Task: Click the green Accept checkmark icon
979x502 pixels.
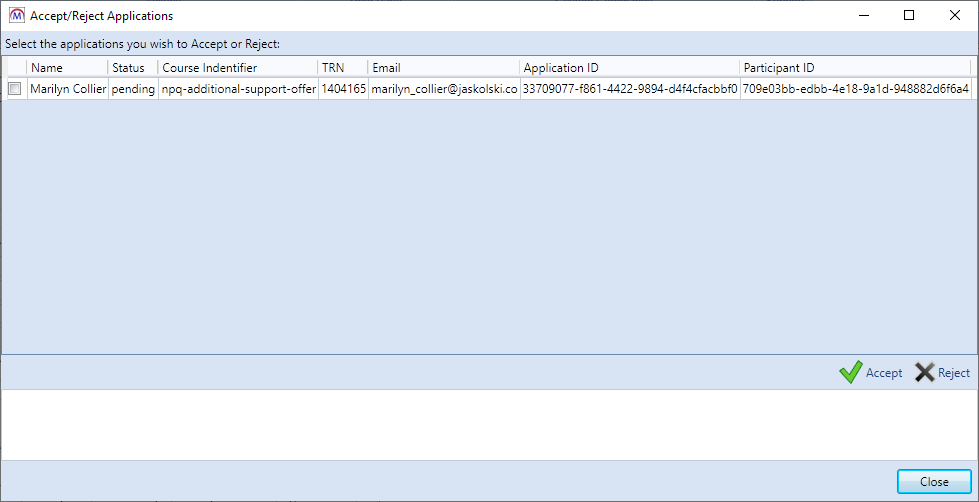Action: click(x=850, y=373)
